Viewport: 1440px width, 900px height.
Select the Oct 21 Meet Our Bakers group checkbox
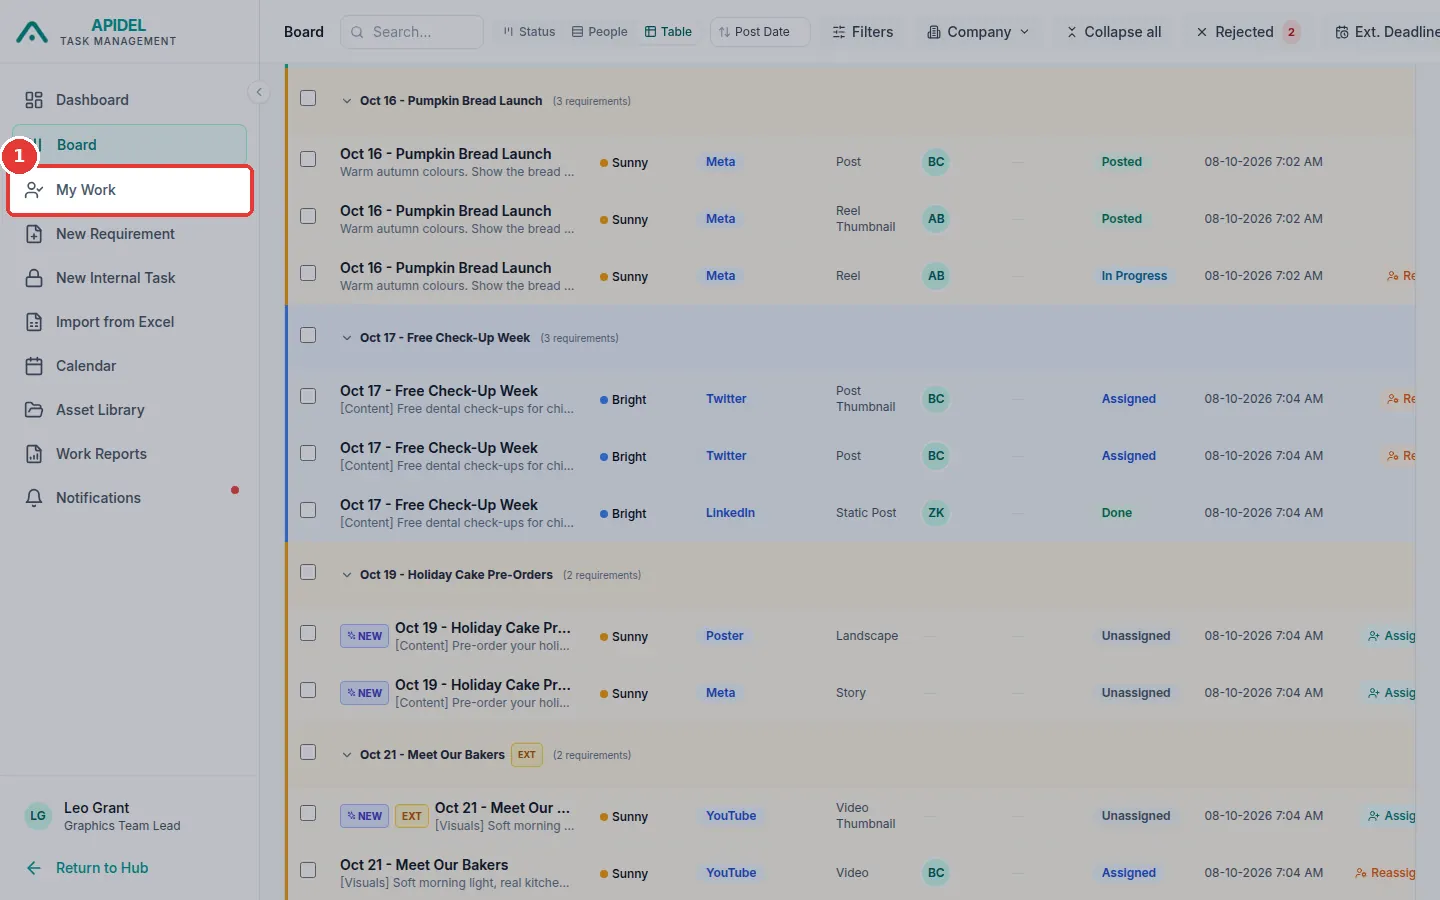click(308, 753)
